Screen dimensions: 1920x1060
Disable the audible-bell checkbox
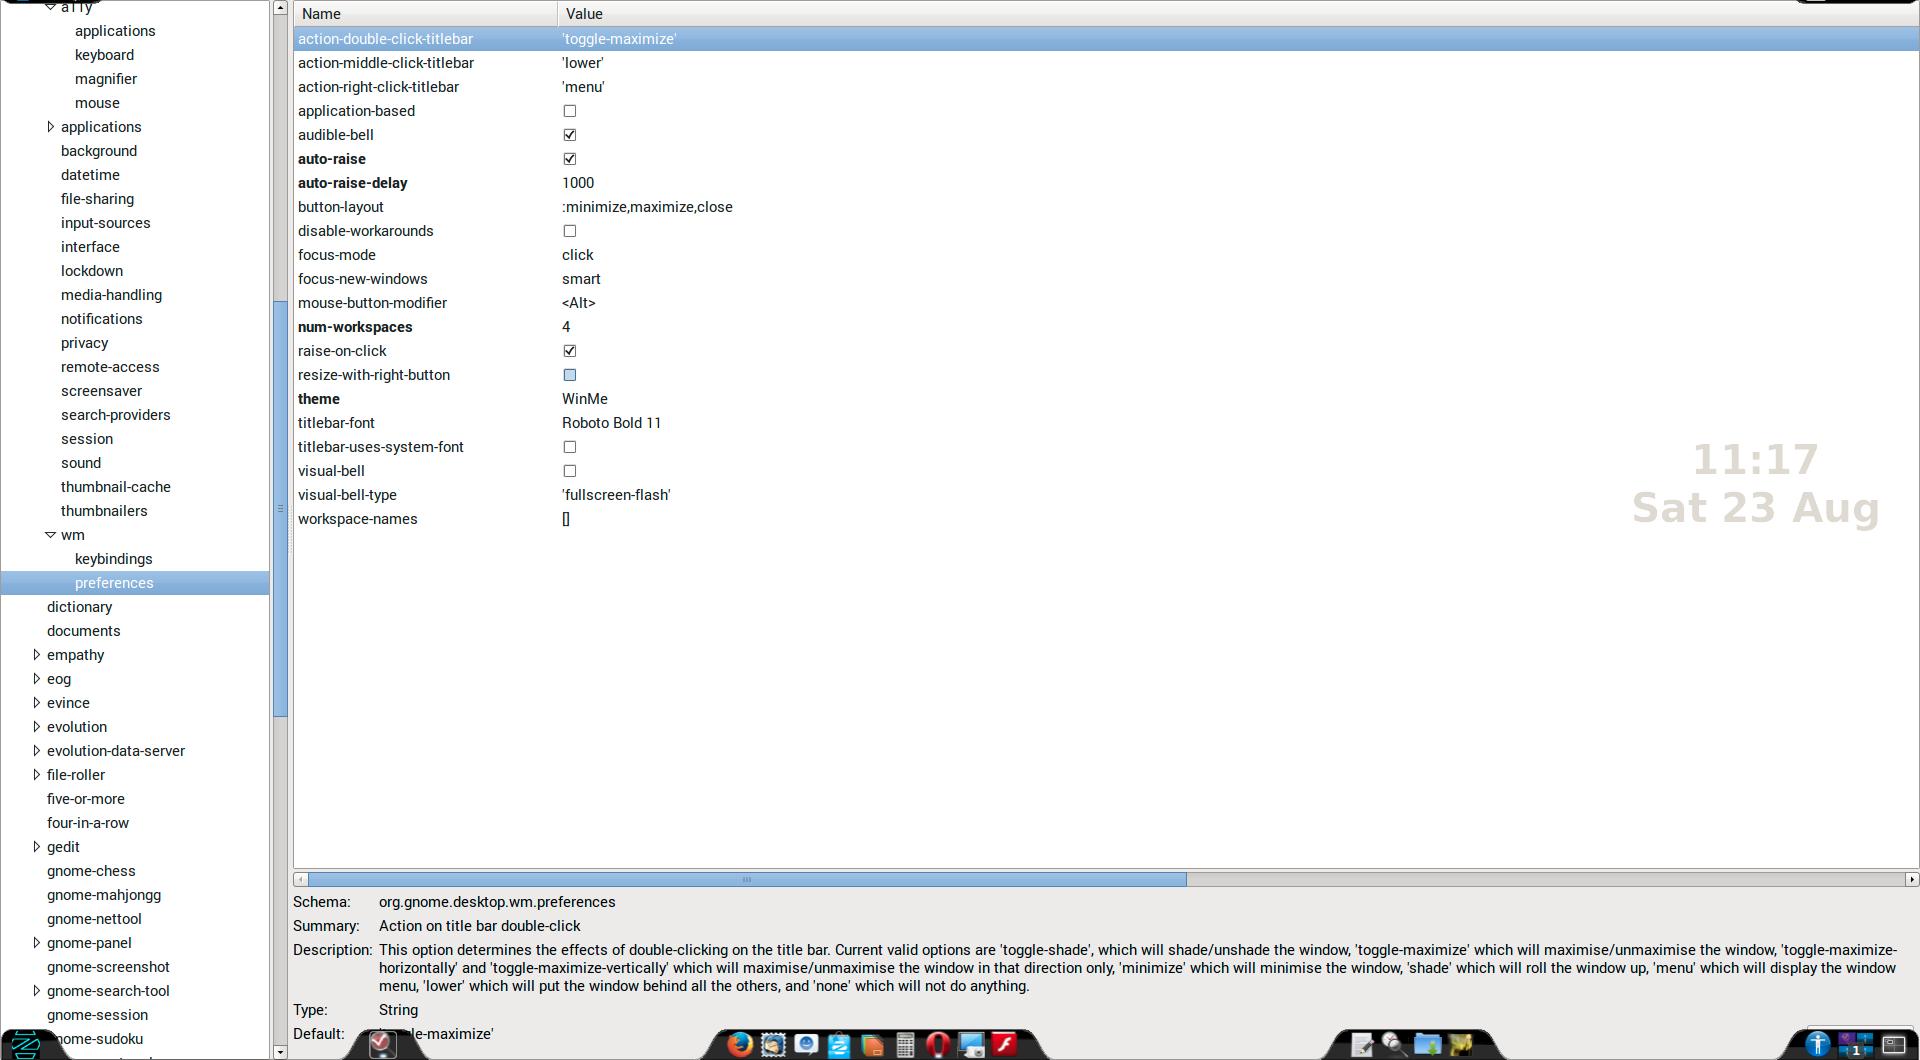coord(570,135)
